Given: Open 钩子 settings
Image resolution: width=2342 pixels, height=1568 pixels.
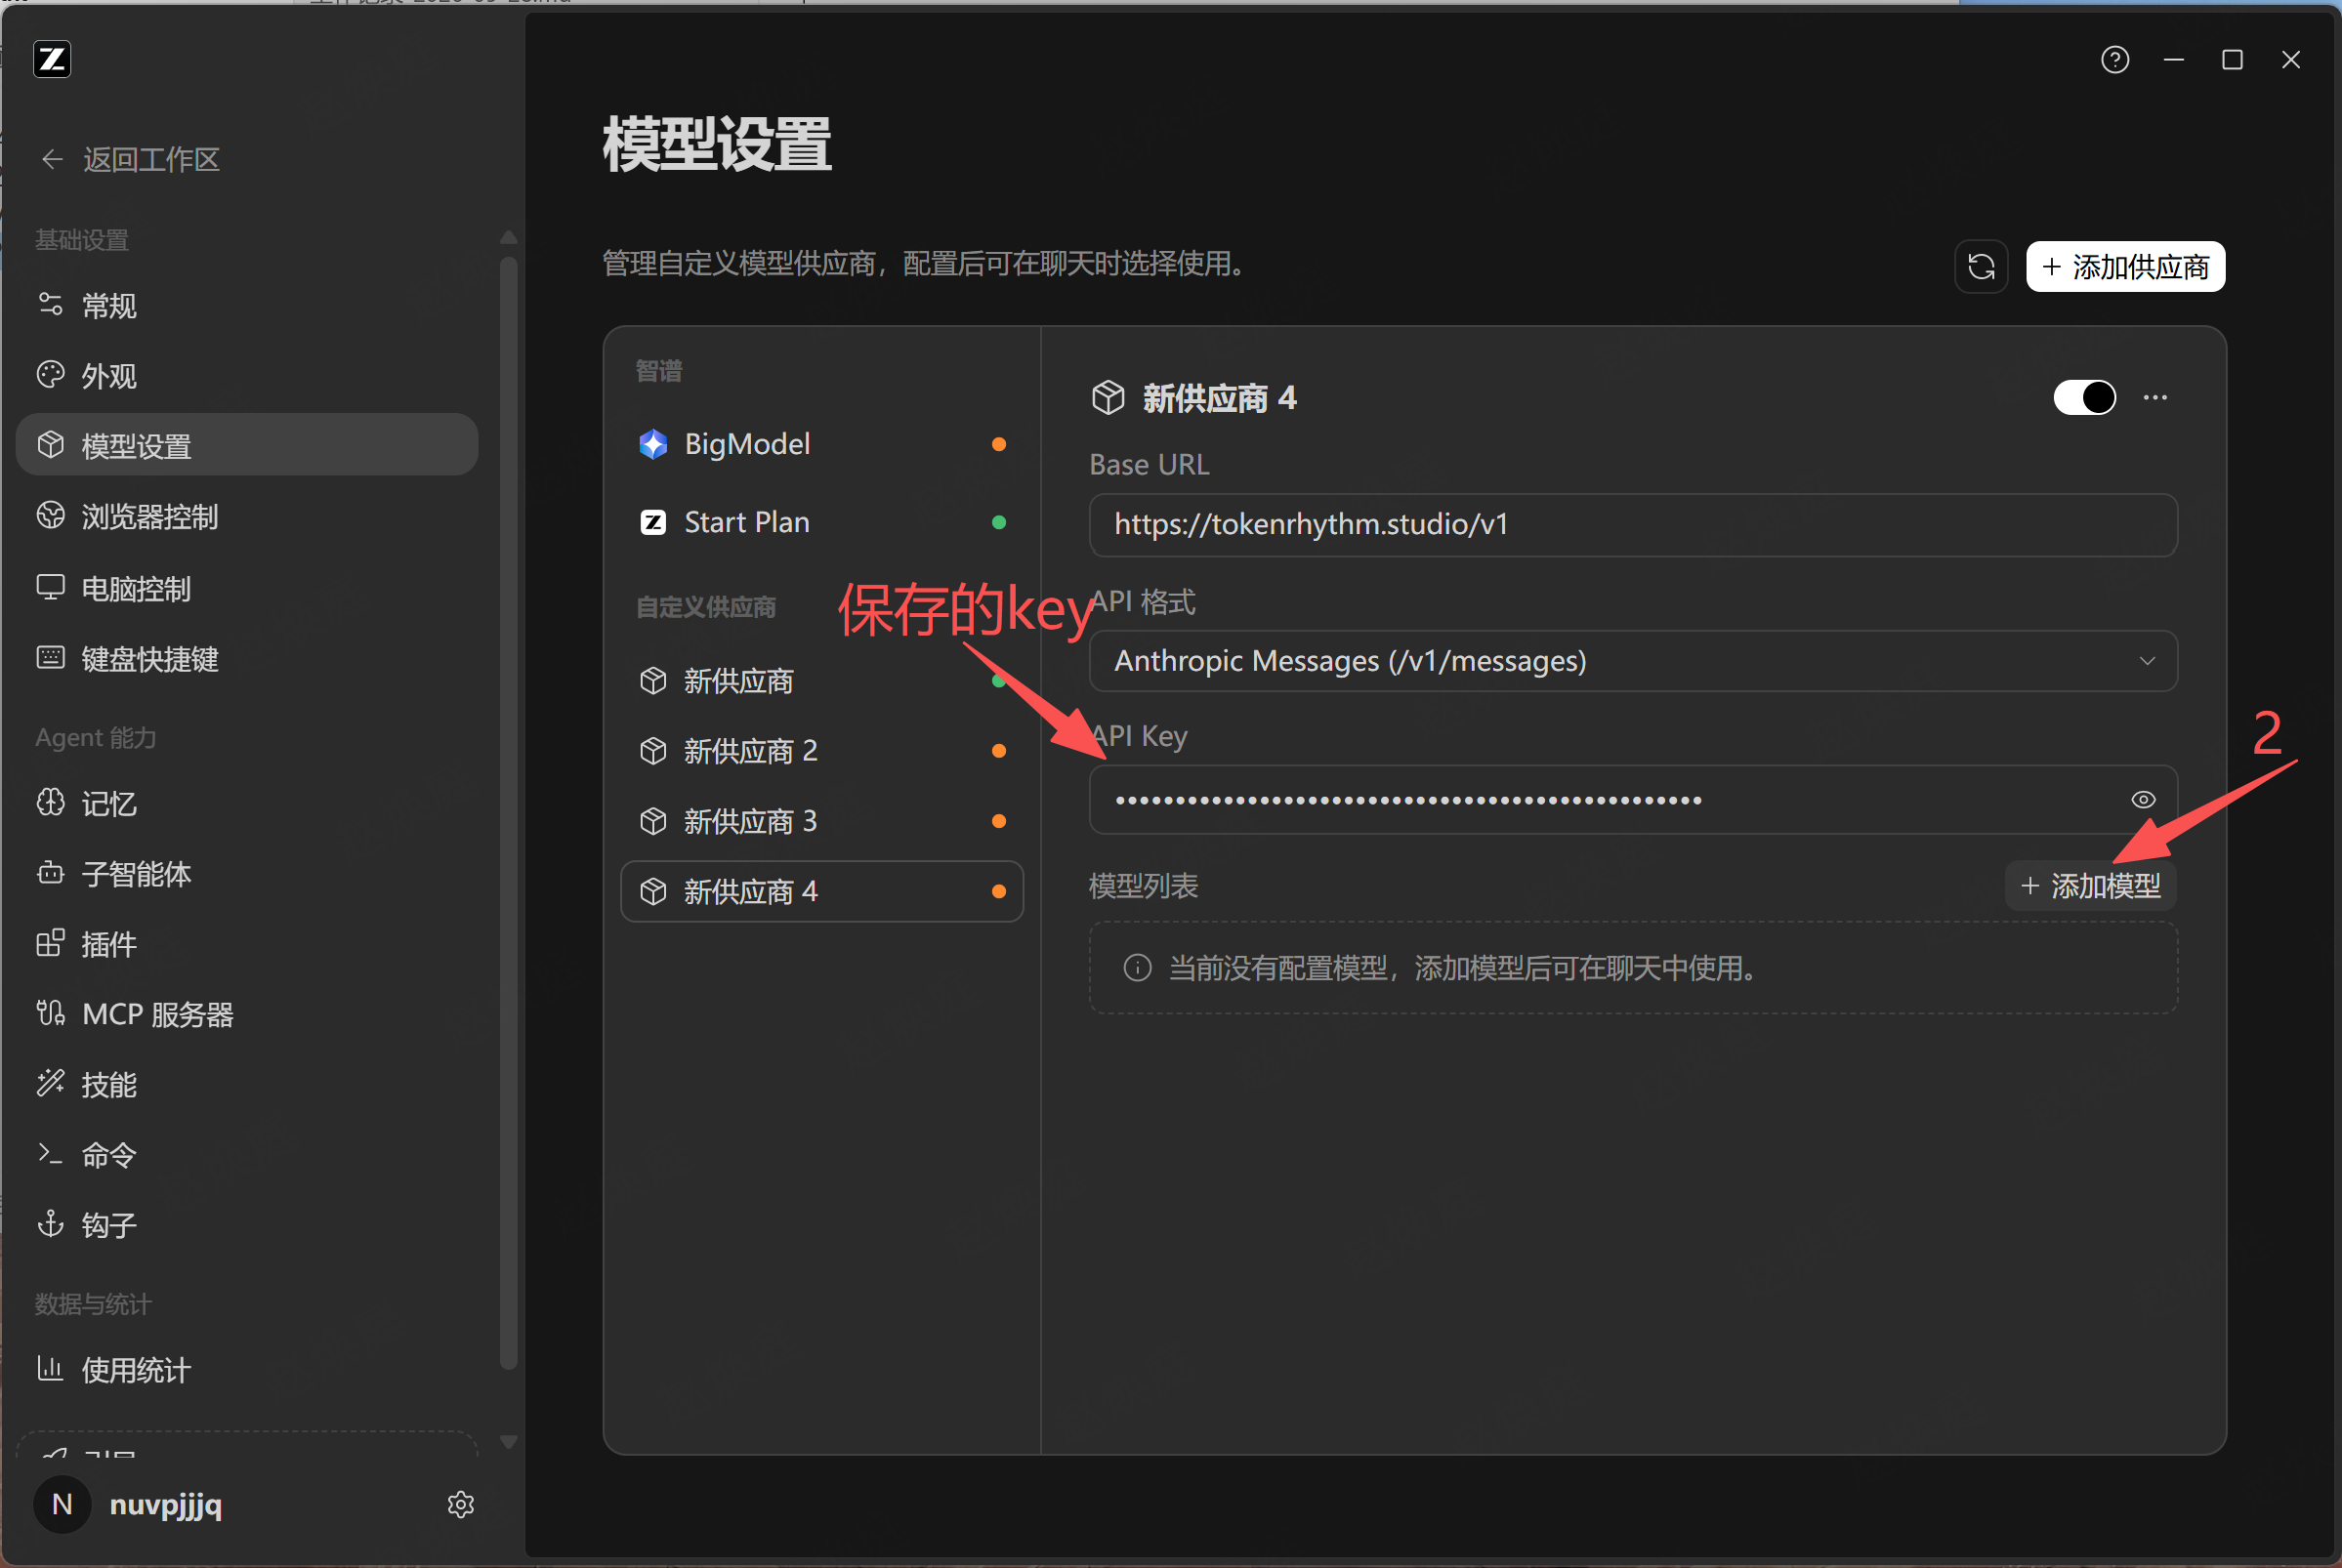Looking at the screenshot, I should pos(246,1225).
